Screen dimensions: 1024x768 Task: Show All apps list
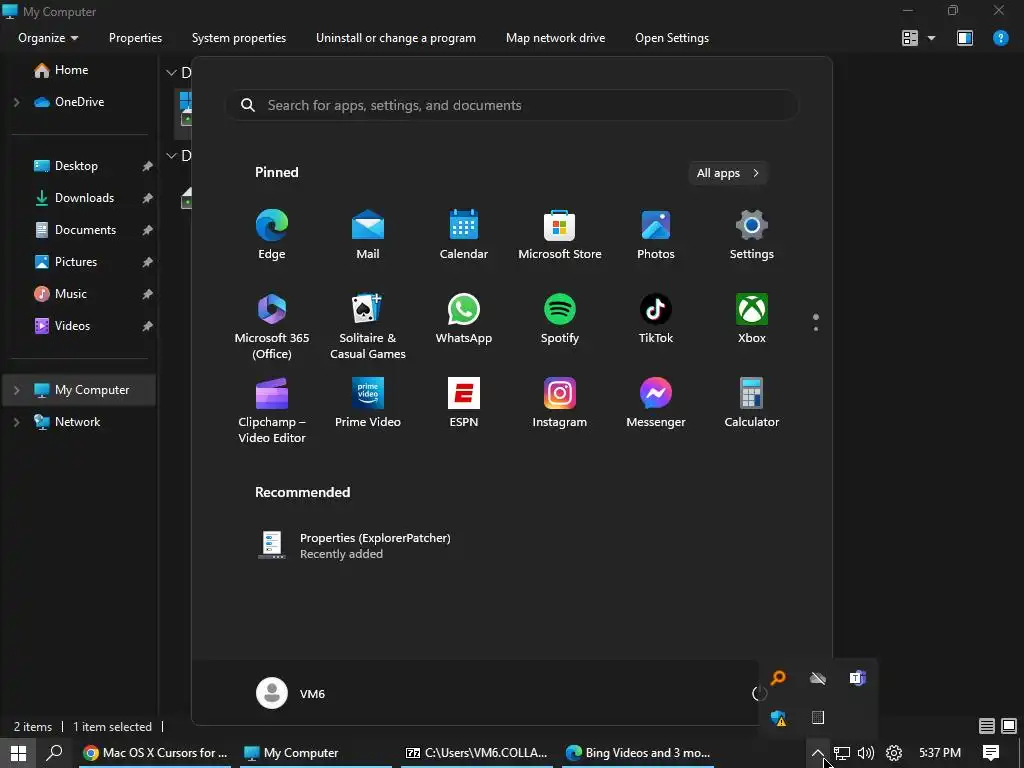coord(728,173)
